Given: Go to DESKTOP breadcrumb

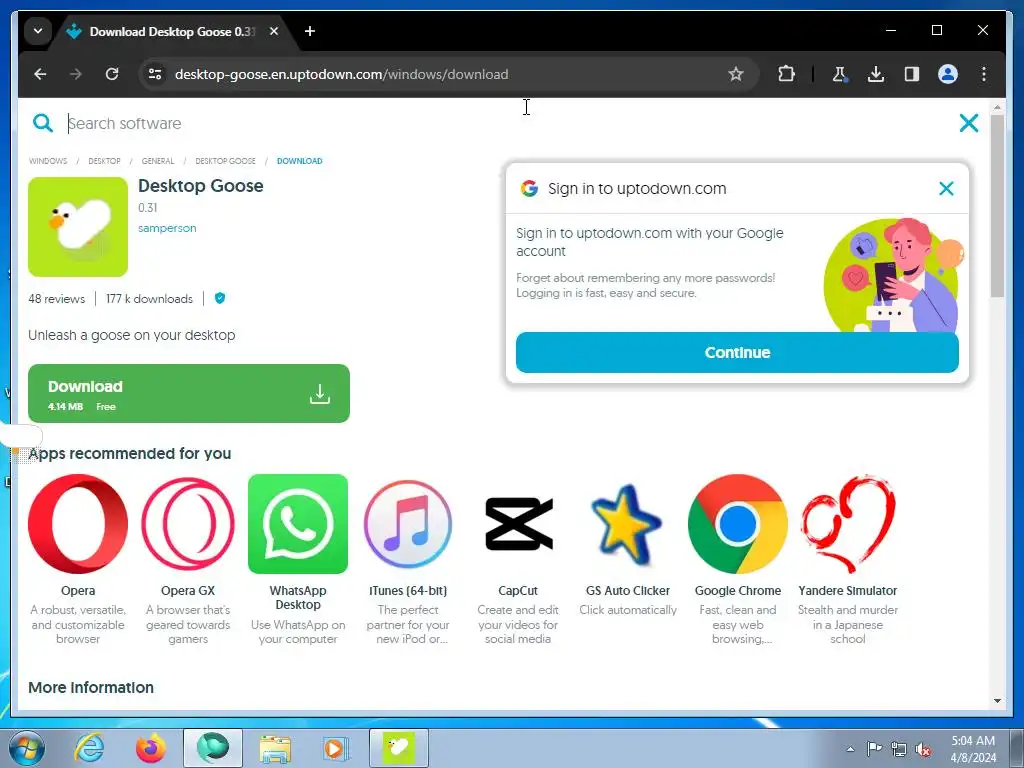Looking at the screenshot, I should [104, 161].
